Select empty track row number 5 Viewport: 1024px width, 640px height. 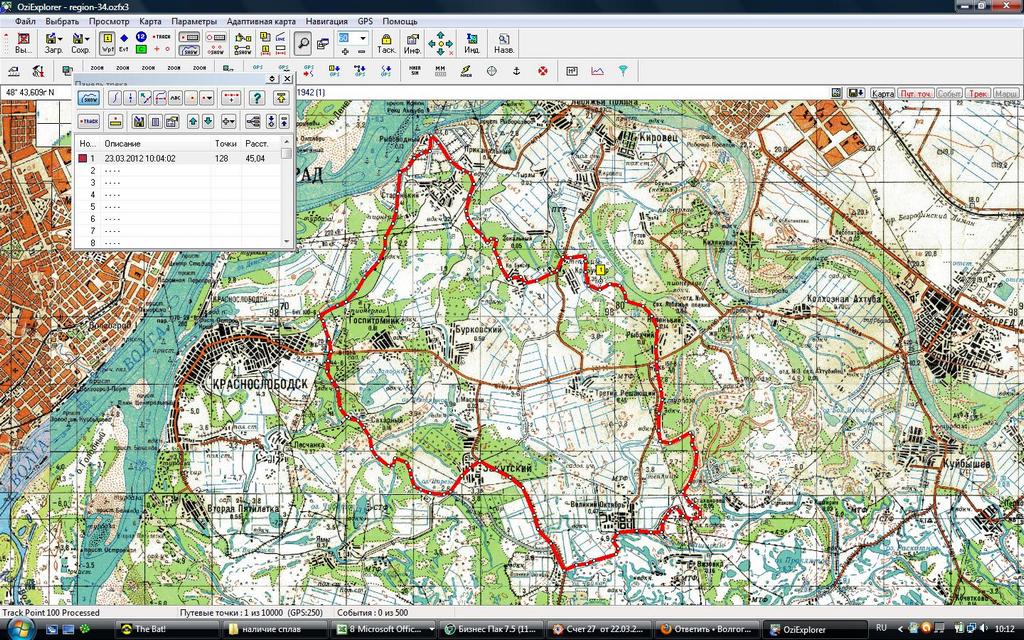[x=179, y=207]
